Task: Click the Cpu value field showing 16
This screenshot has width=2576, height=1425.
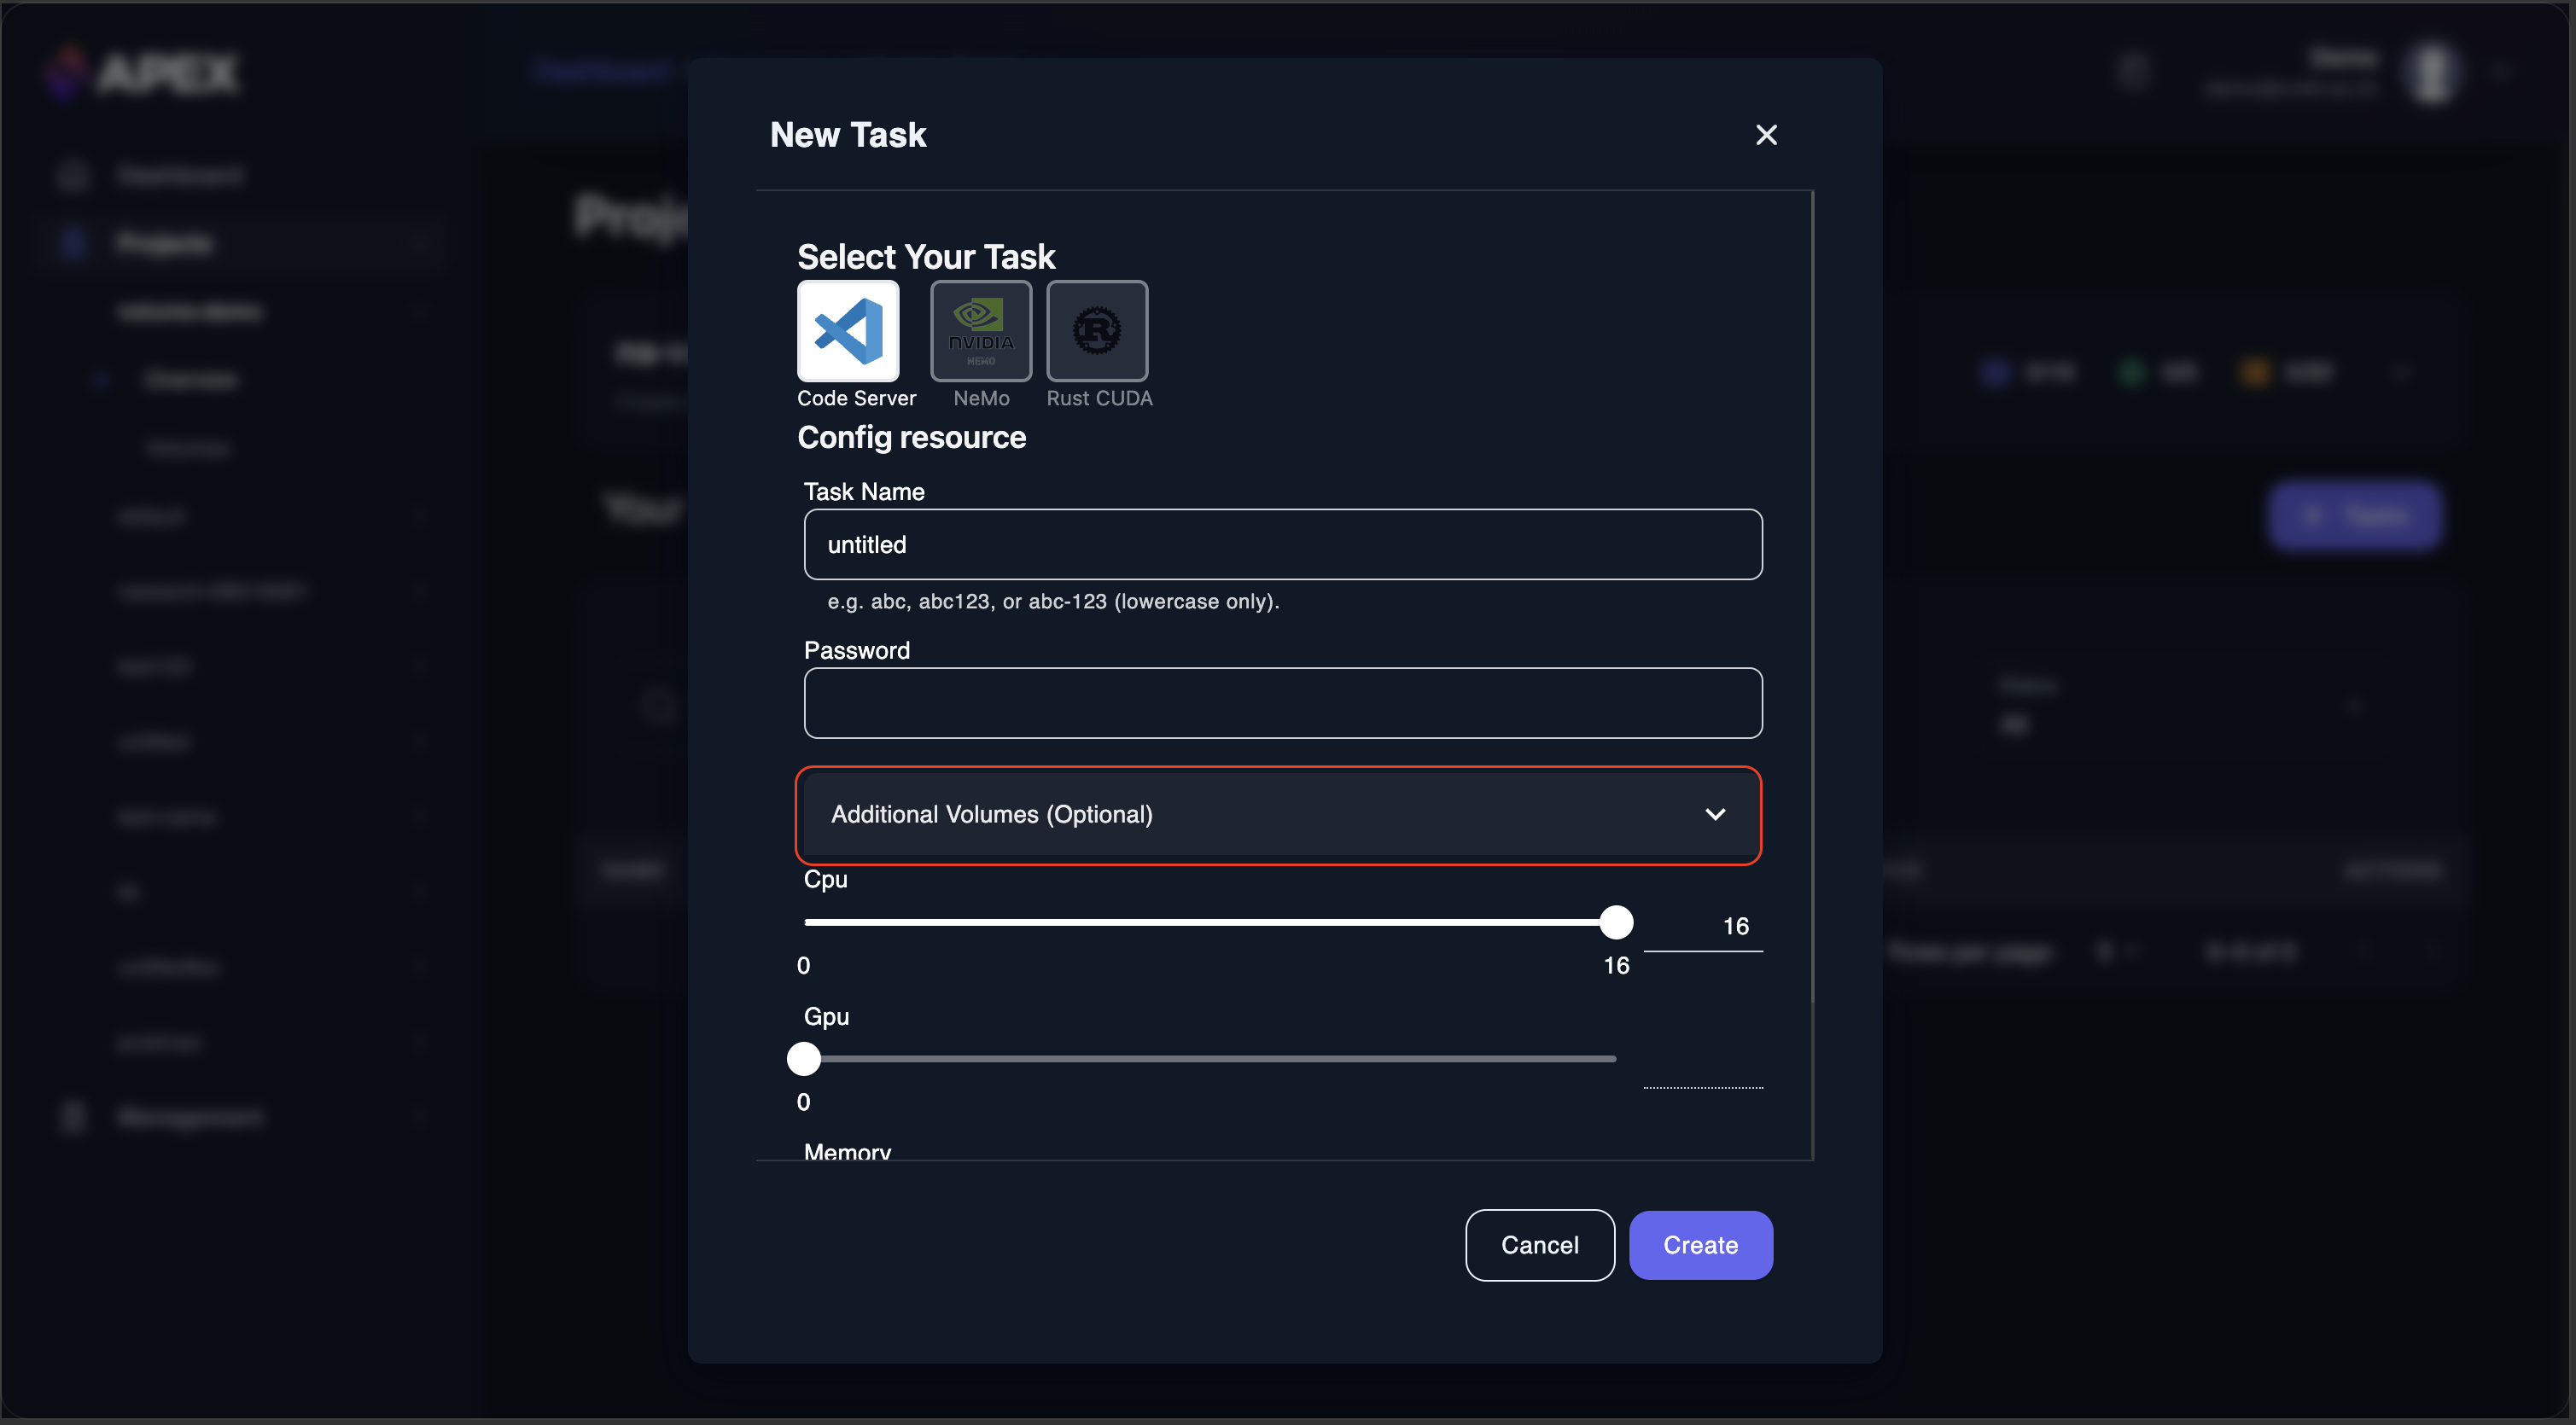Action: [x=1703, y=927]
